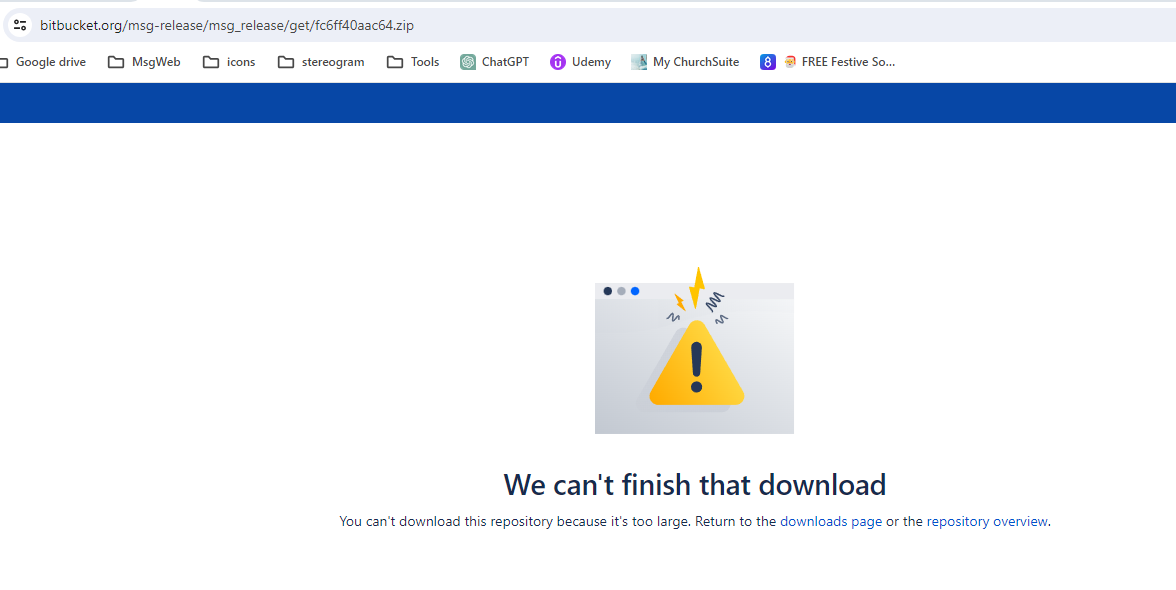Select the bitbucket.org URL in address bar
The height and width of the screenshot is (590, 1176).
pyautogui.click(x=226, y=25)
